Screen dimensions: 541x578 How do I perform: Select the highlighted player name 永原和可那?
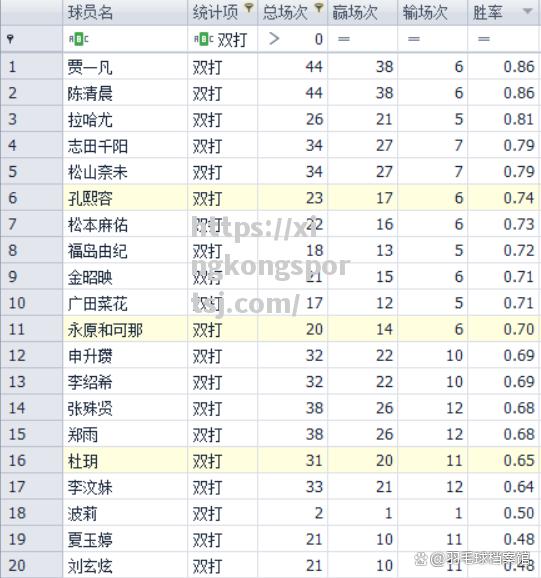point(105,330)
